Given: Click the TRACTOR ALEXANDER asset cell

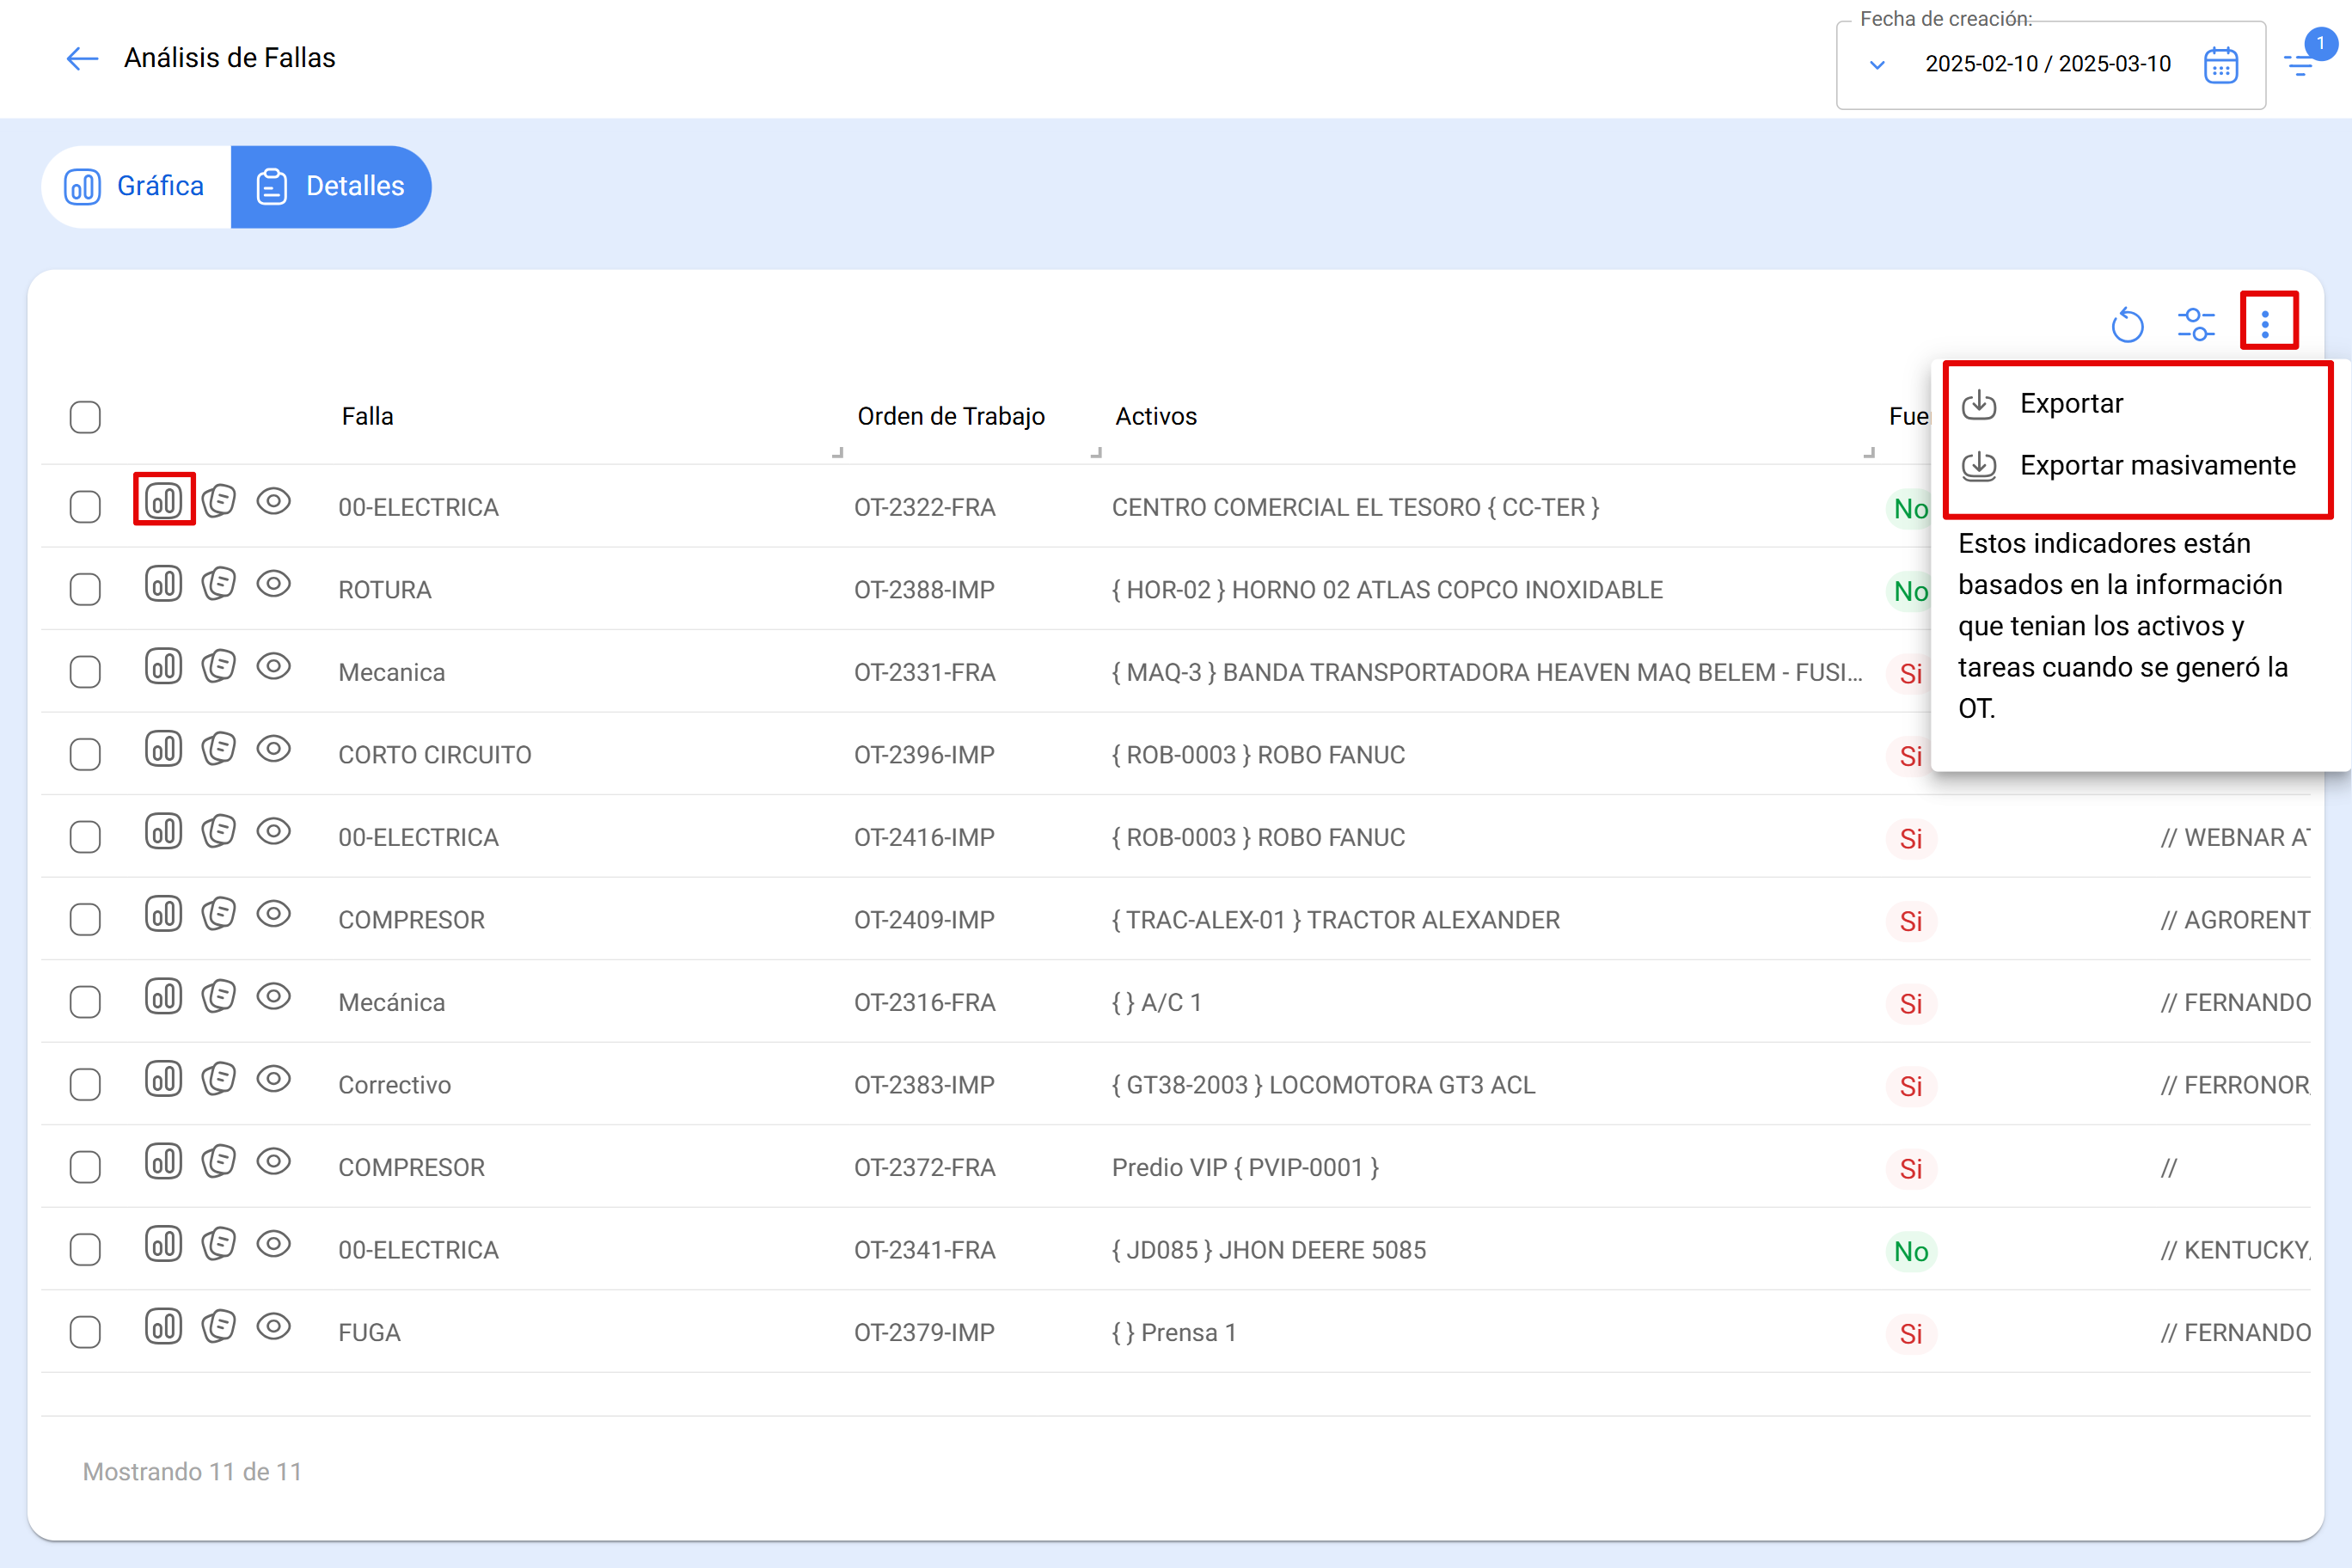Looking at the screenshot, I should [x=1335, y=920].
